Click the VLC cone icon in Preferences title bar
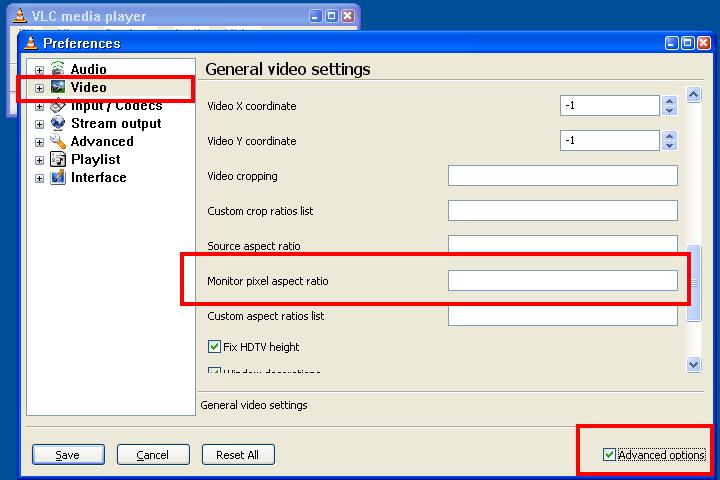 tap(30, 42)
